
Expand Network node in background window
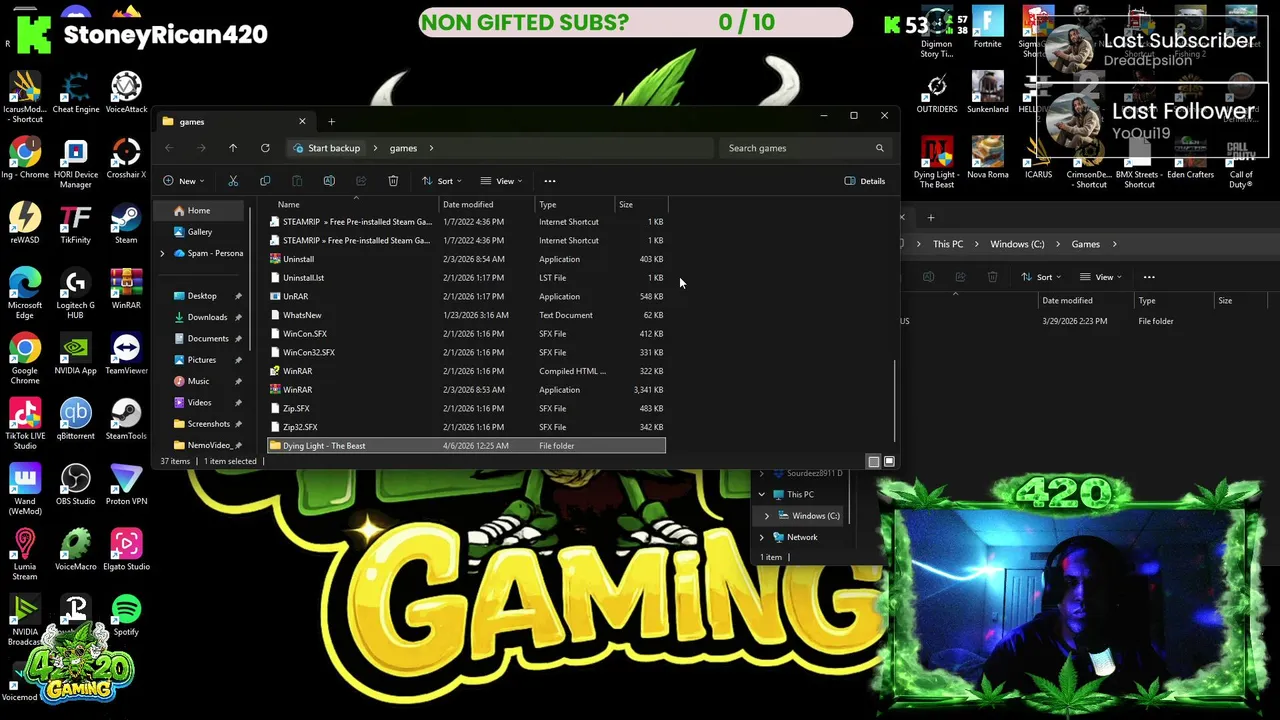click(x=762, y=537)
